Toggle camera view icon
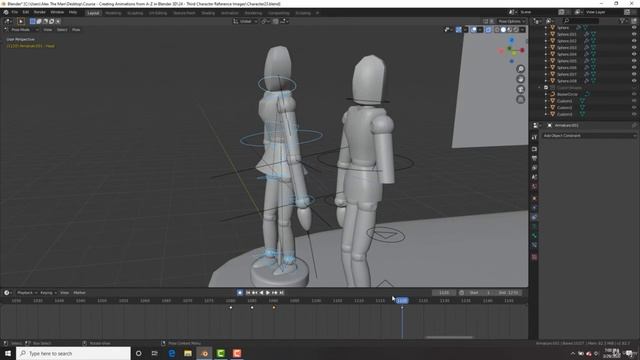This screenshot has width=640, height=360. click(x=520, y=89)
